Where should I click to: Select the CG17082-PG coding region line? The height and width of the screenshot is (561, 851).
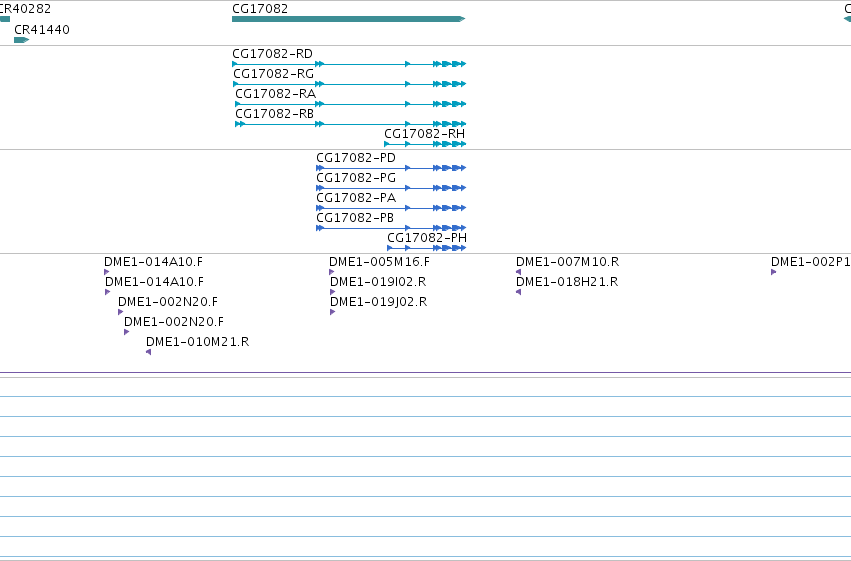tap(391, 188)
